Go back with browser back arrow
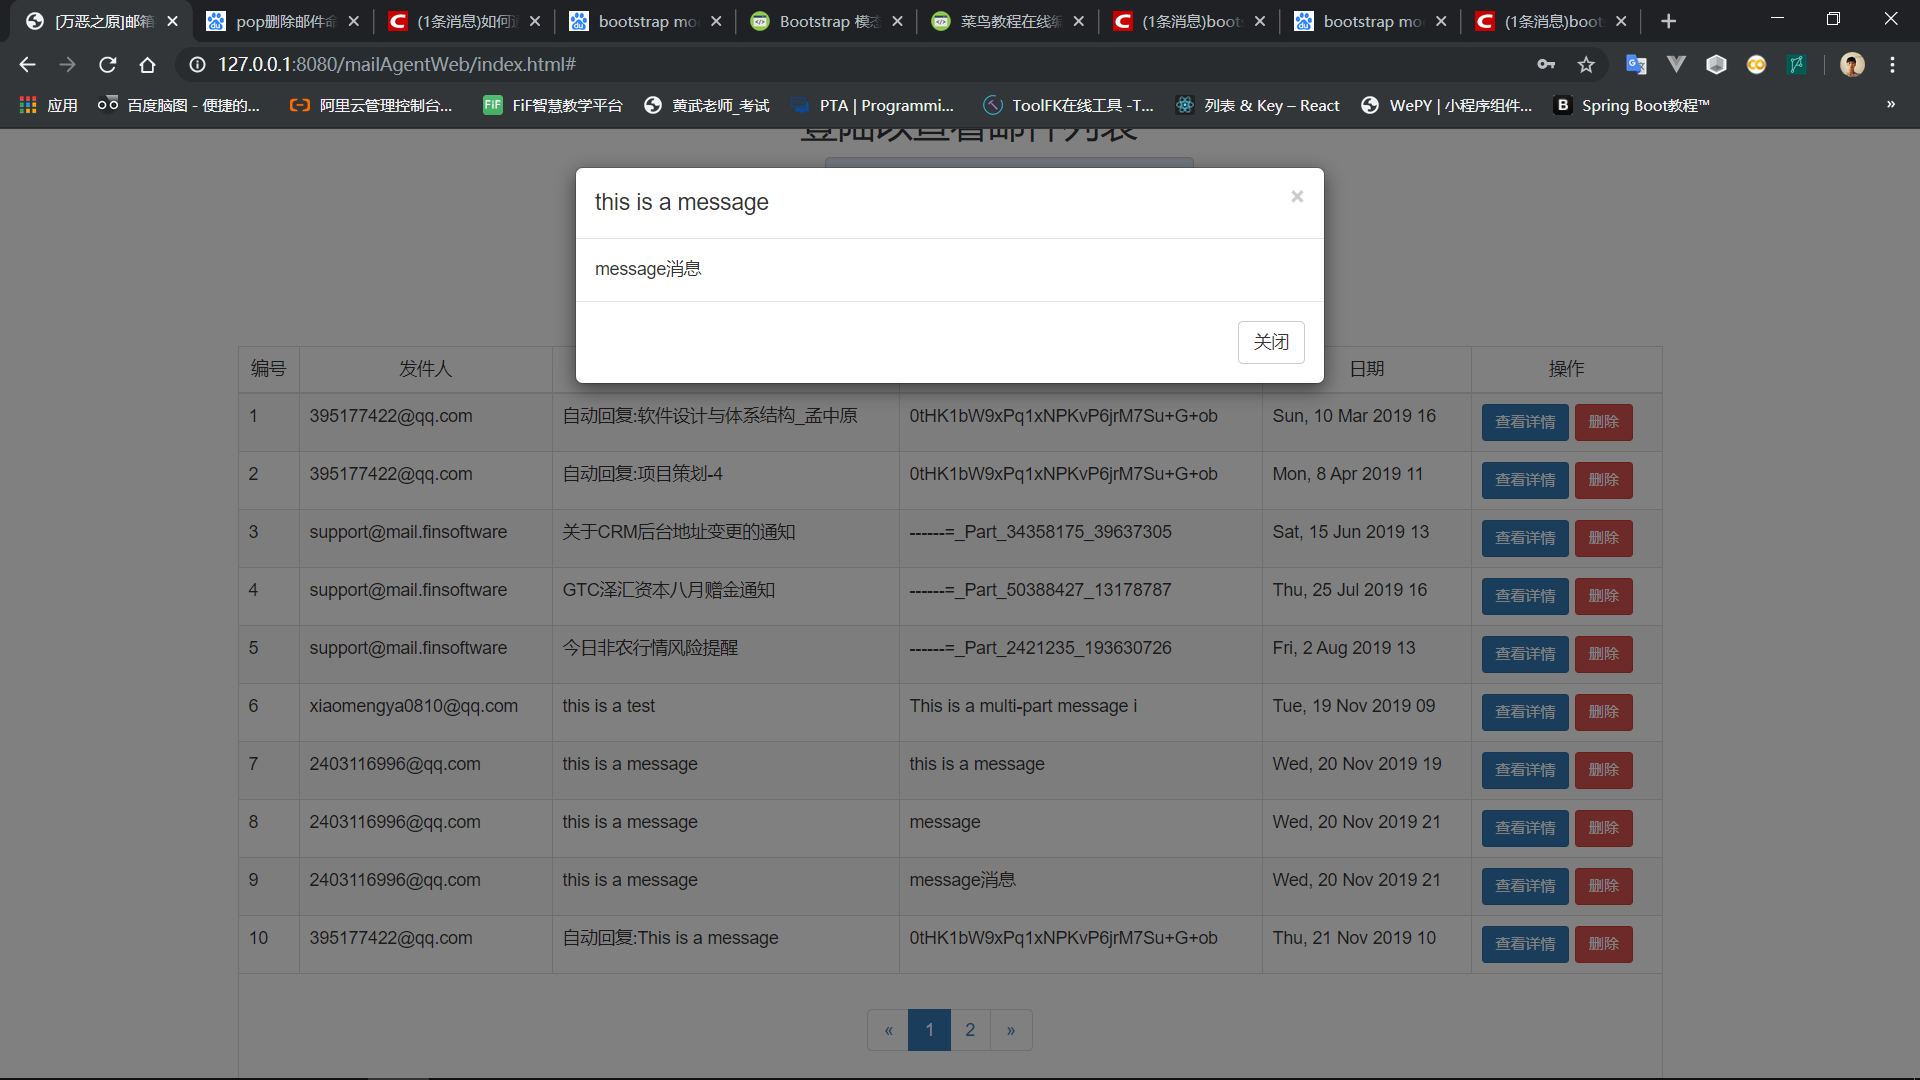 coord(28,65)
